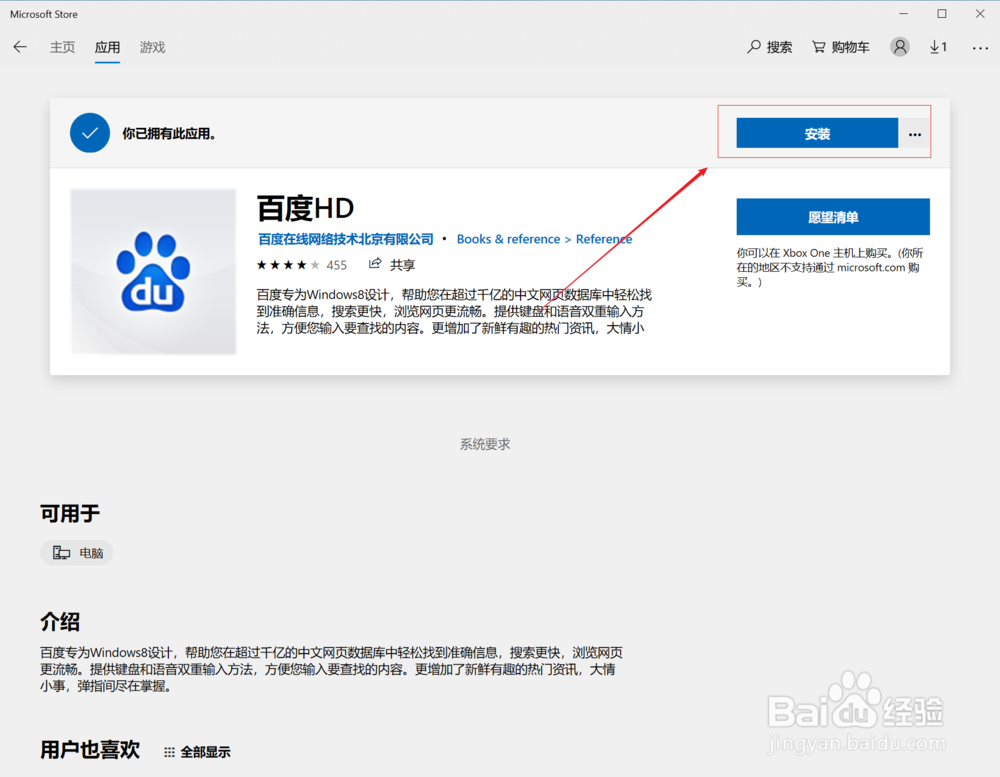Open the user account avatar
This screenshot has width=1000, height=777.
900,47
